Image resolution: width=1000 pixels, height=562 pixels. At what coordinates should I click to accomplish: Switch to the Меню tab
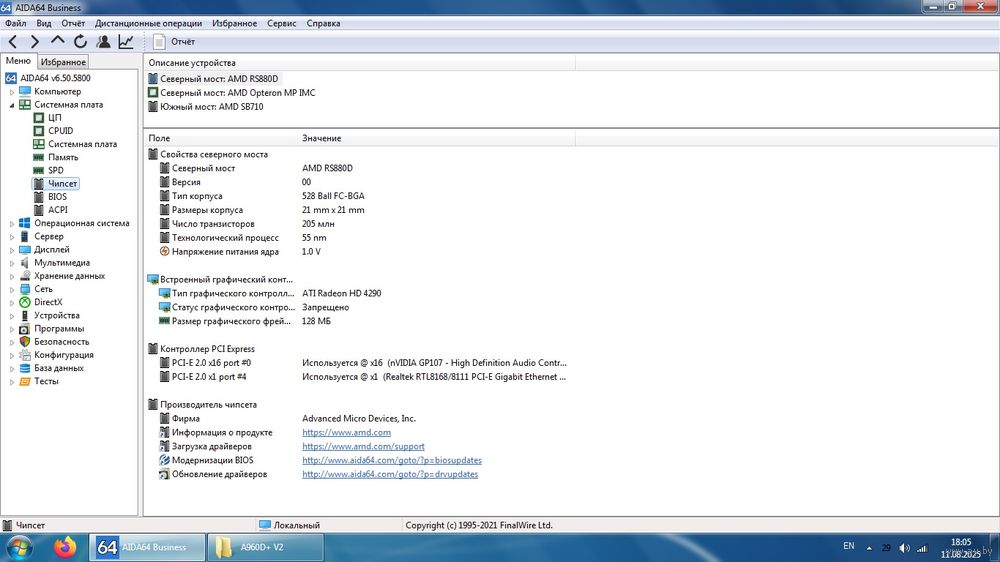point(18,61)
